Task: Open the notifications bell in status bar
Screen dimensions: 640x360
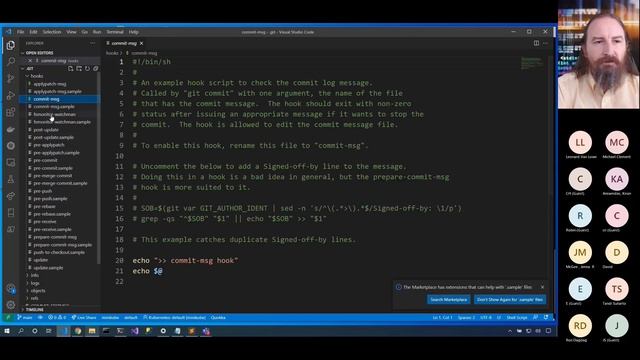Action: [x=546, y=318]
